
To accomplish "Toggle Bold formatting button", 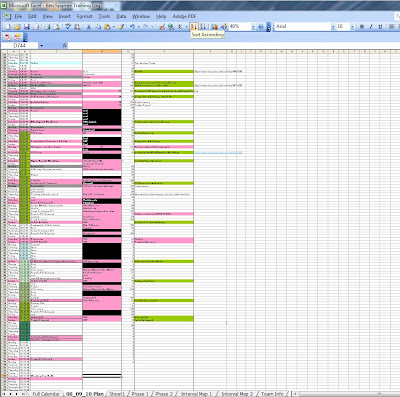I will [362, 27].
